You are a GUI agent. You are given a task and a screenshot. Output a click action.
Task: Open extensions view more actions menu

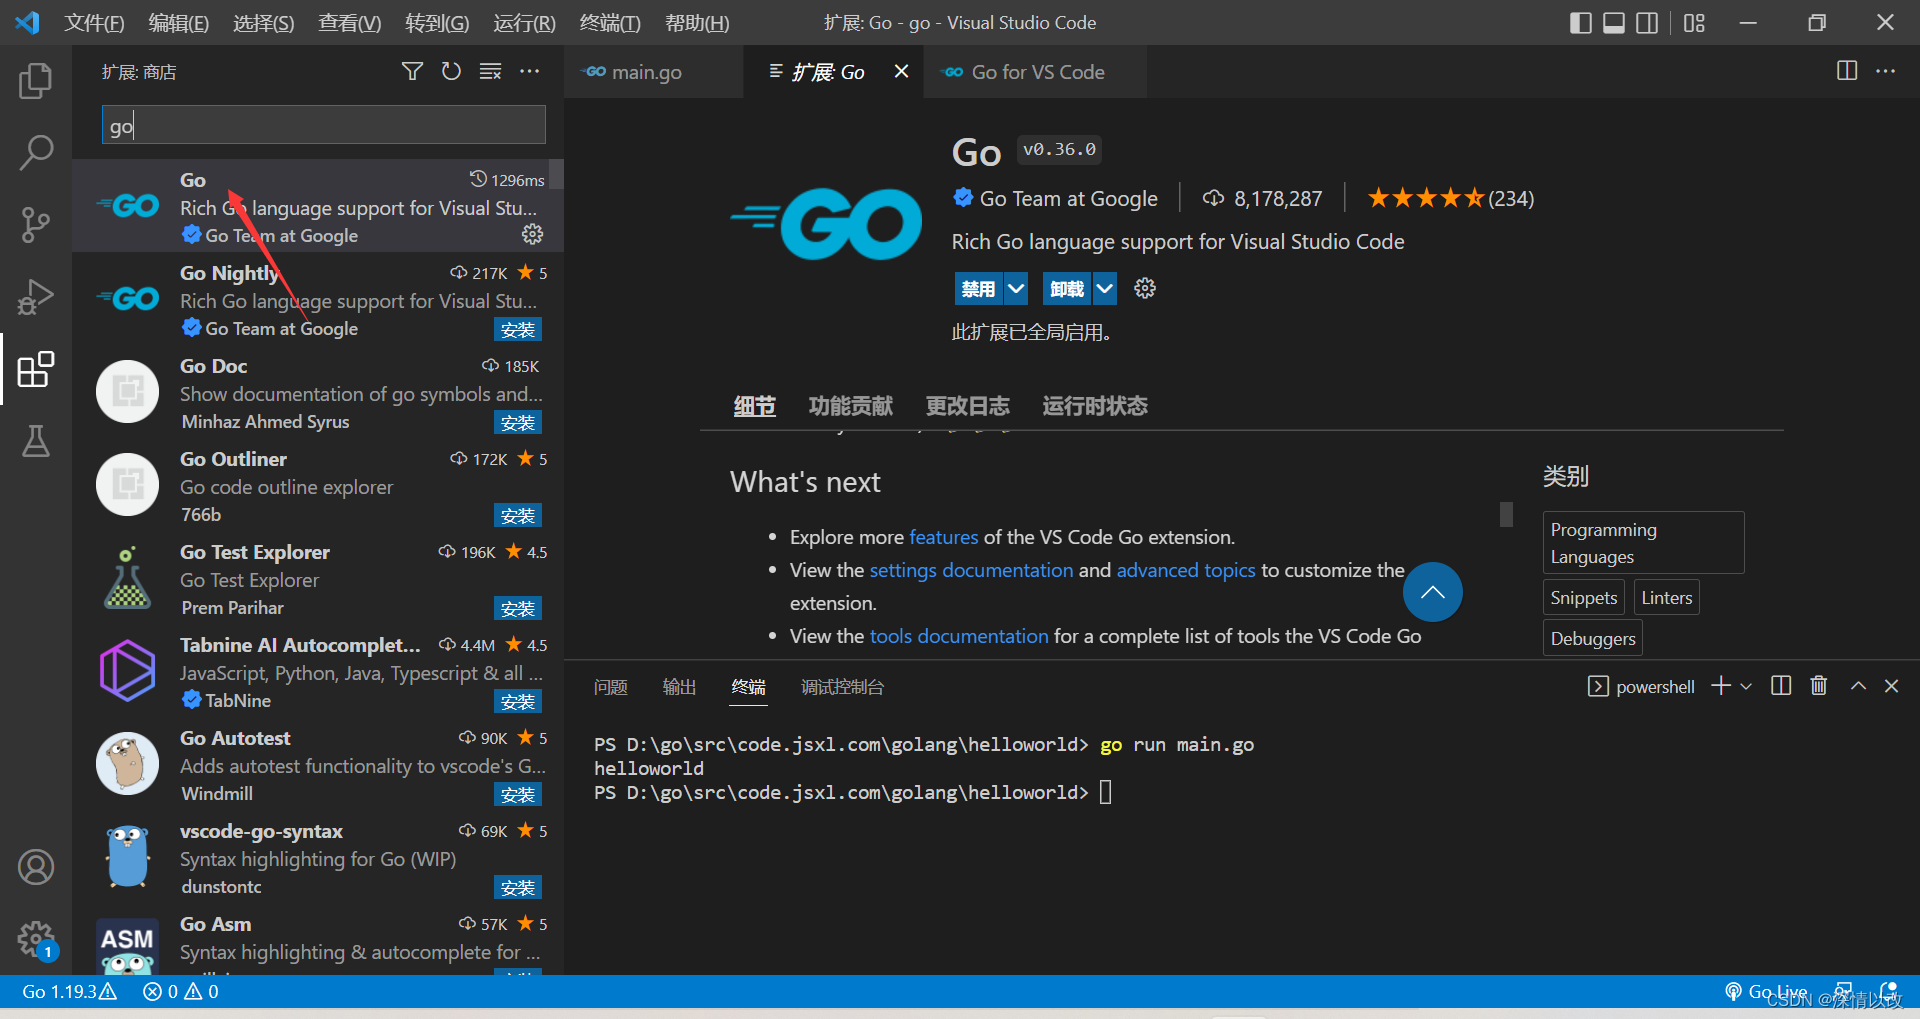pos(530,71)
